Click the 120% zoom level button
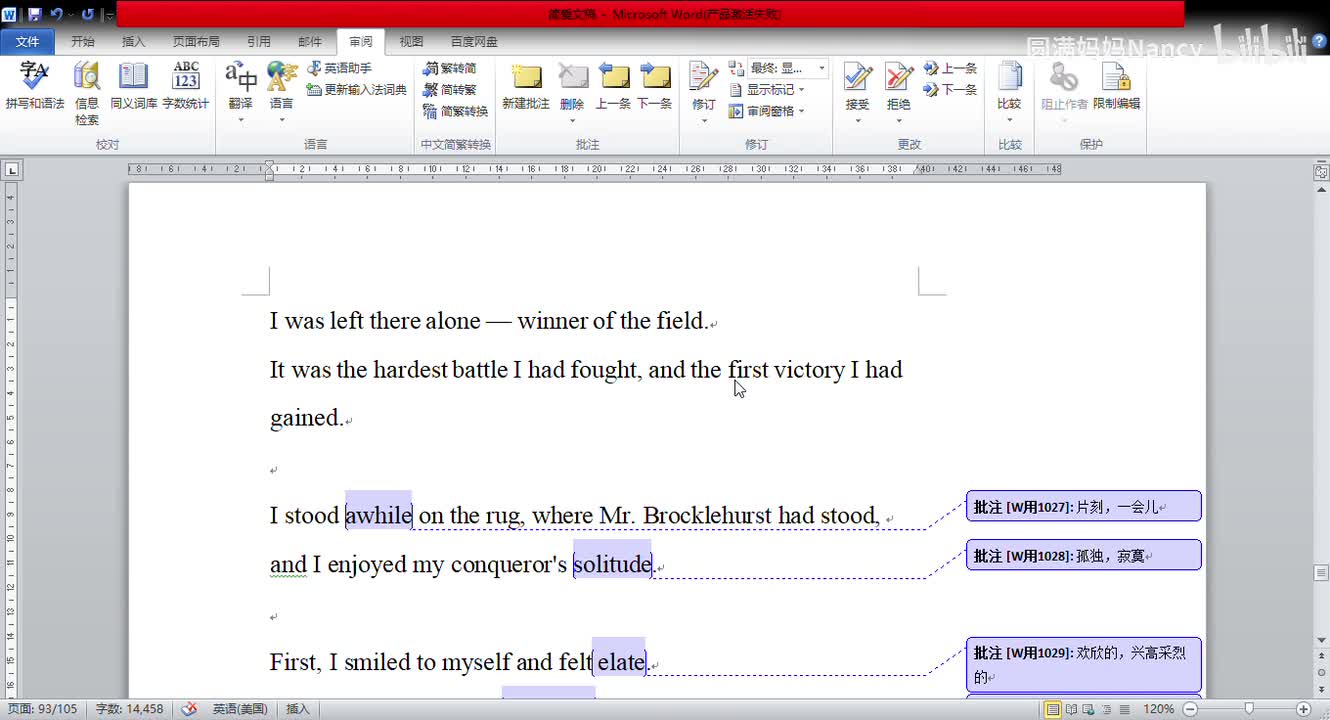The width and height of the screenshot is (1330, 720). pos(1159,709)
